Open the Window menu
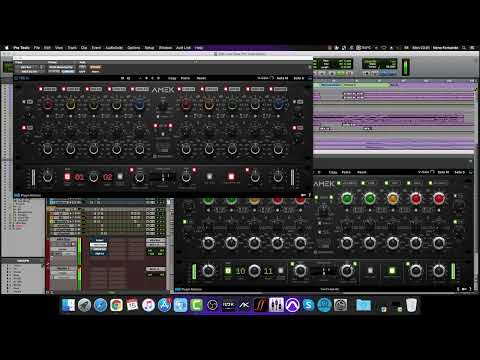Screen dimensions: 480x360 [x=165, y=48]
